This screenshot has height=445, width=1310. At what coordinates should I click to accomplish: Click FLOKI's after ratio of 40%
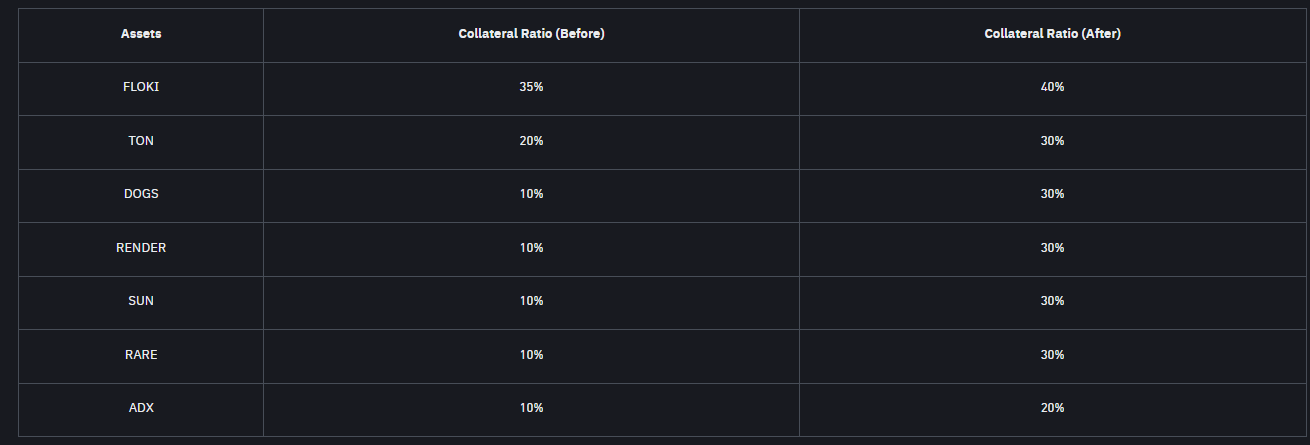tap(1052, 87)
